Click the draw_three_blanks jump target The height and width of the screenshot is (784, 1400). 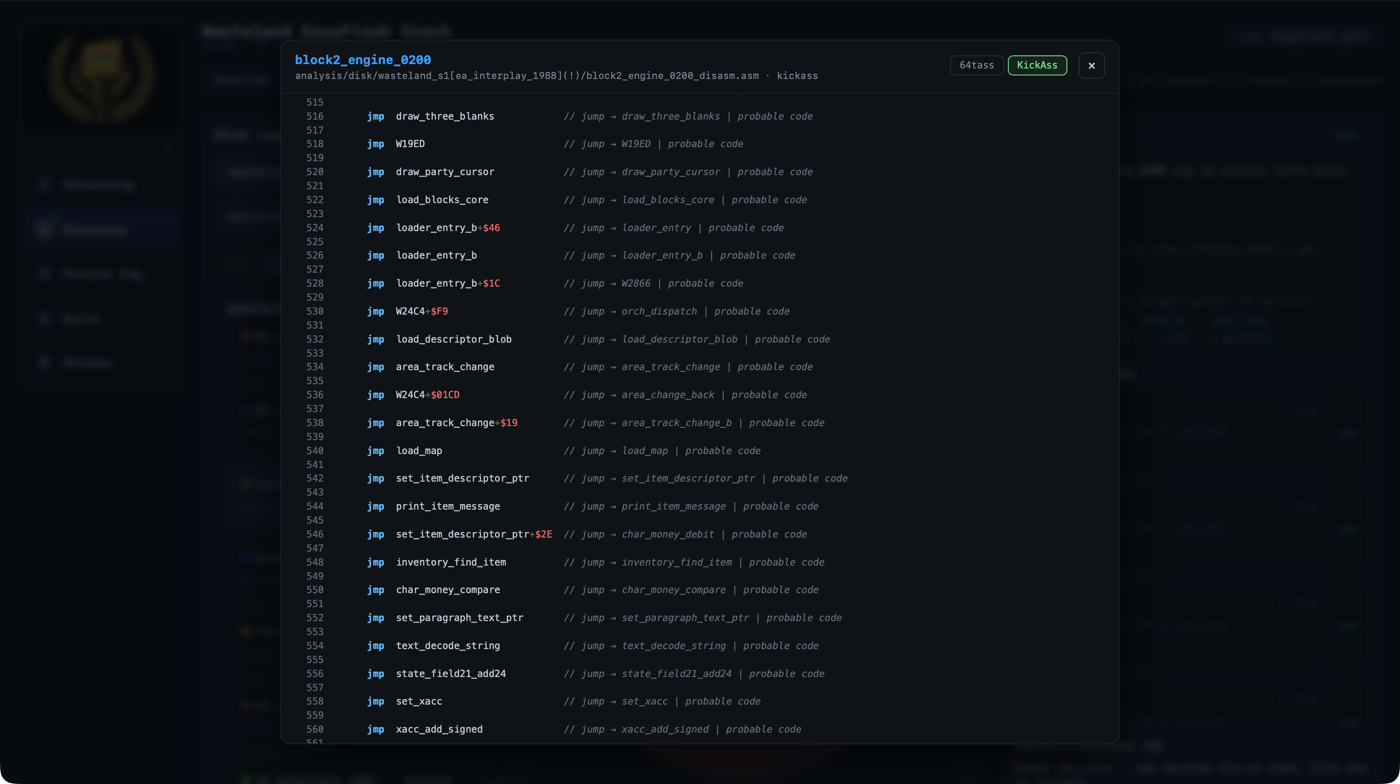tap(445, 116)
